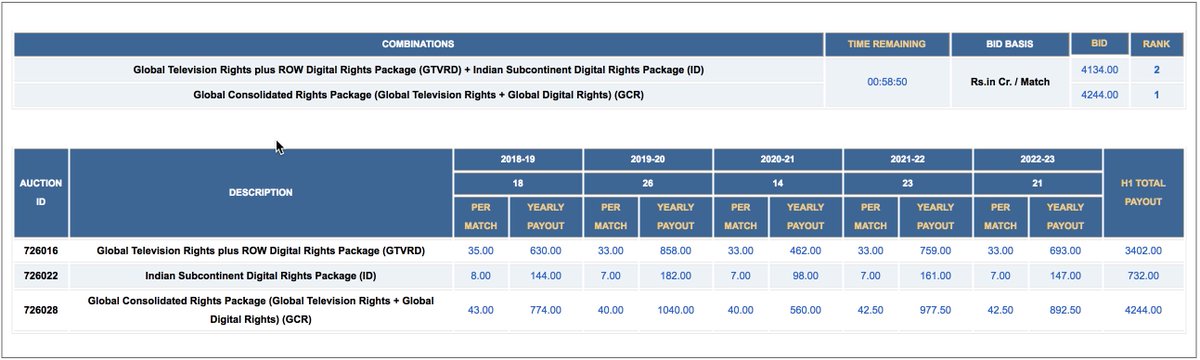Open the 774.00 yearly payout value
This screenshot has height=360, width=1200.
coord(546,310)
